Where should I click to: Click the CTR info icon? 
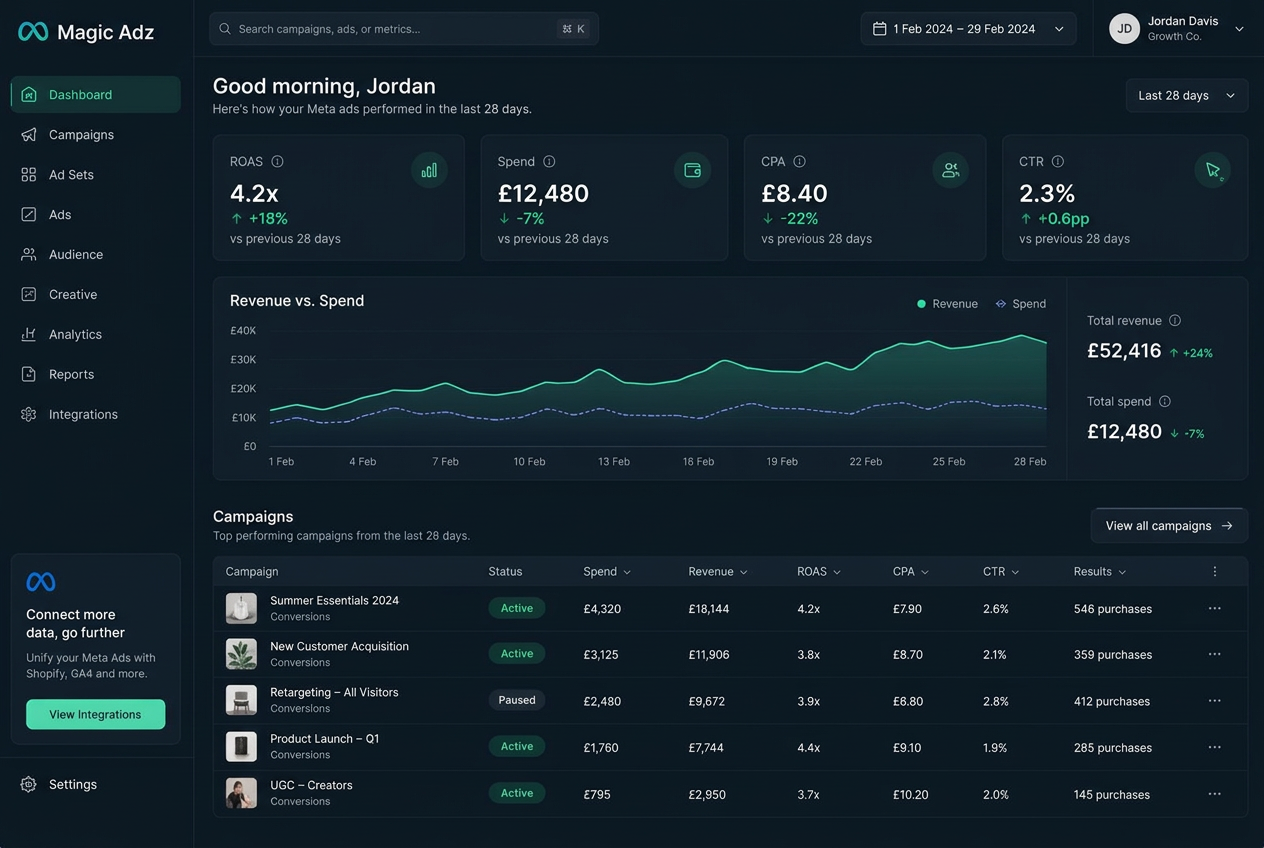(x=1058, y=162)
